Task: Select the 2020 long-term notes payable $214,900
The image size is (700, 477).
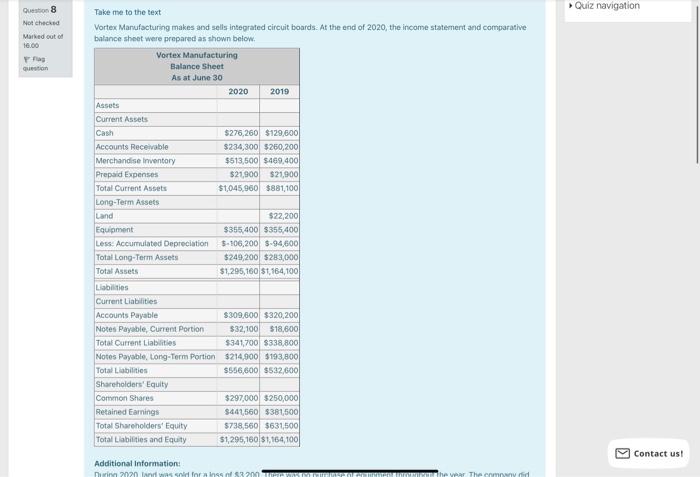Action: pos(242,357)
